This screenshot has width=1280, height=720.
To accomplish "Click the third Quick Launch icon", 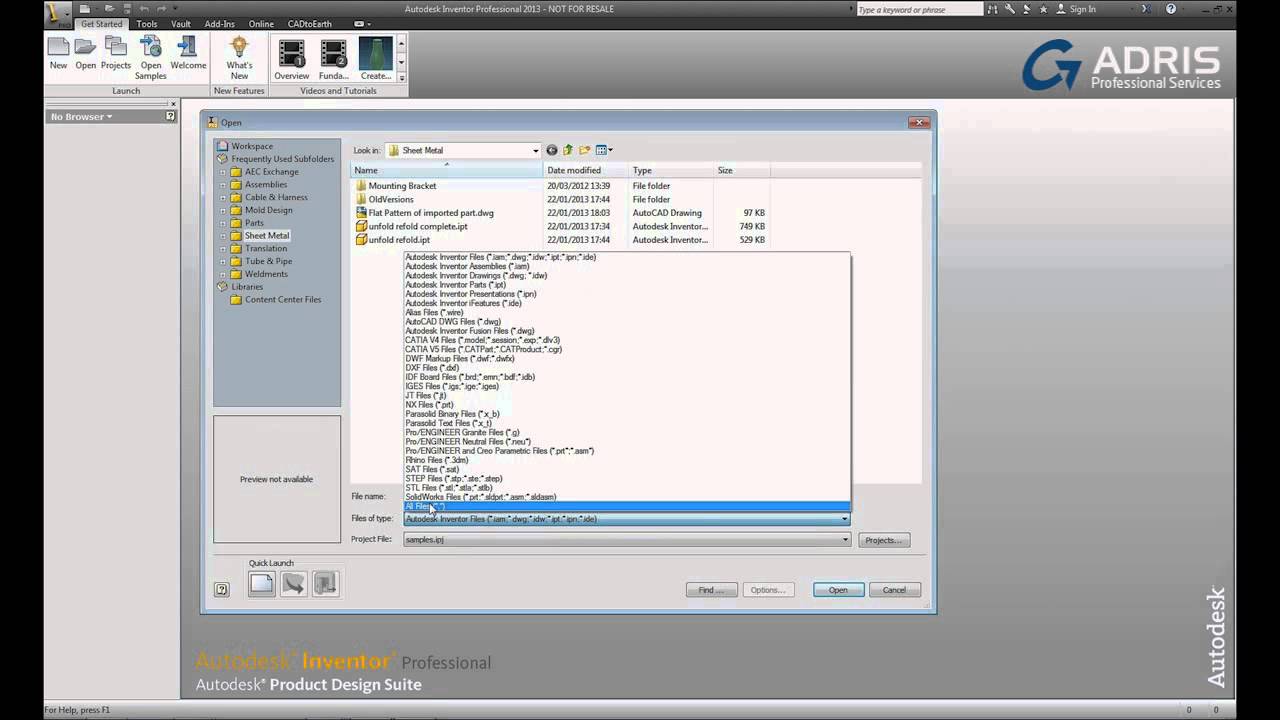I will (x=325, y=584).
